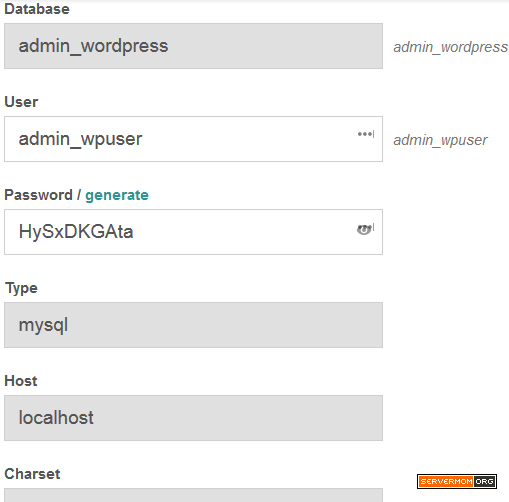Click the Type label
The height and width of the screenshot is (502, 509).
21,288
